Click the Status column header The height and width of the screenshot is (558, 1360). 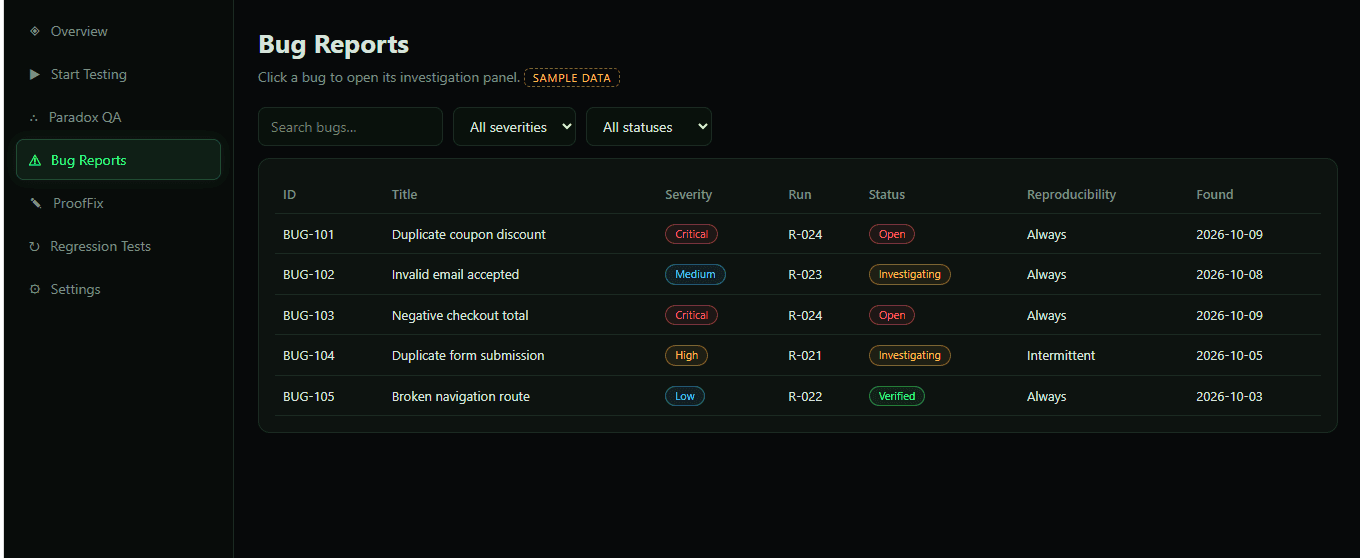887,195
